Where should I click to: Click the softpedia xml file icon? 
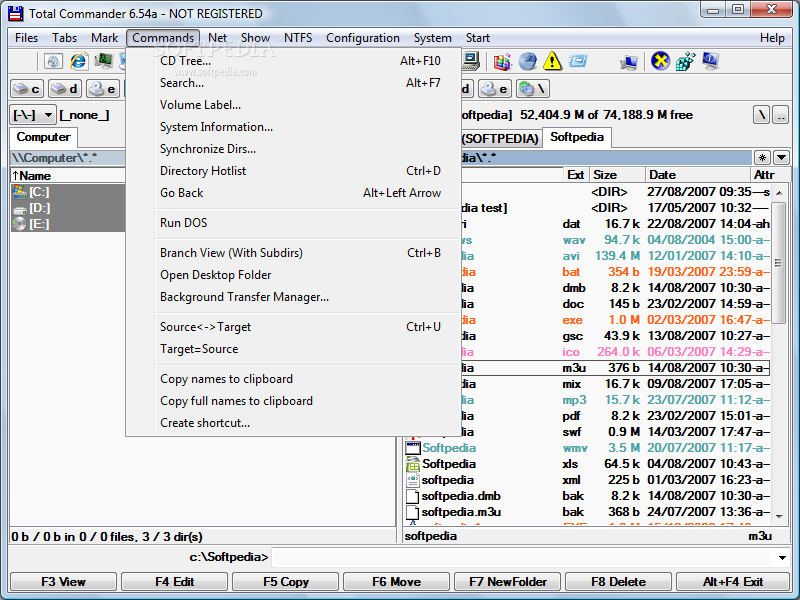point(412,480)
